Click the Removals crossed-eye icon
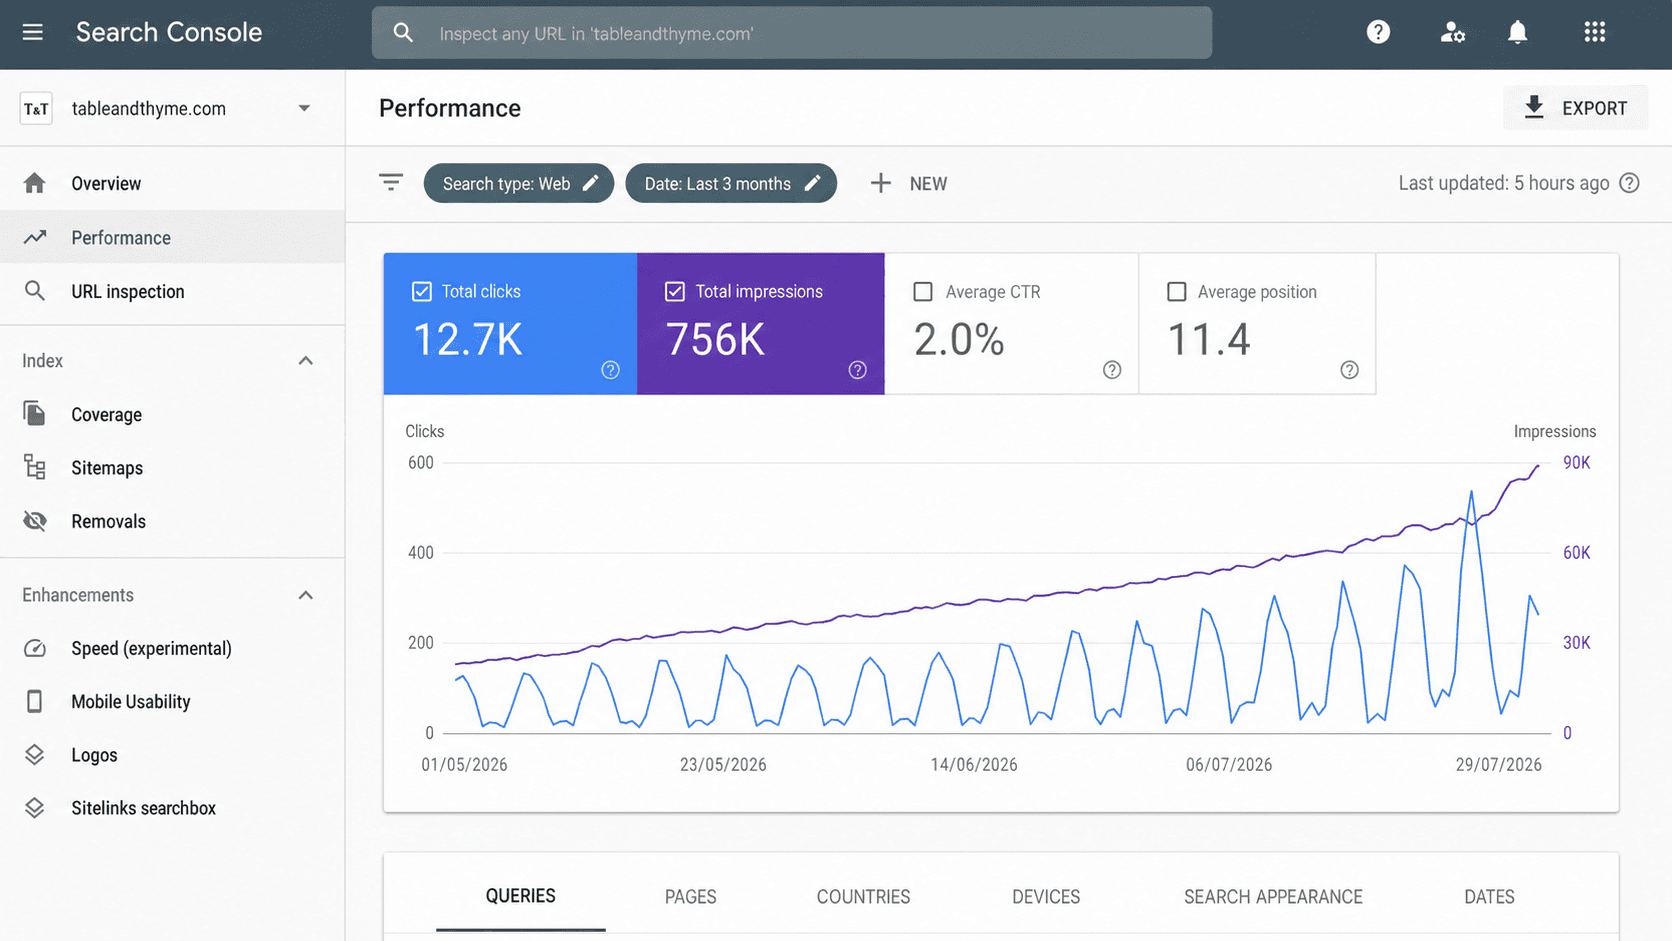This screenshot has height=941, width=1672. click(x=35, y=521)
